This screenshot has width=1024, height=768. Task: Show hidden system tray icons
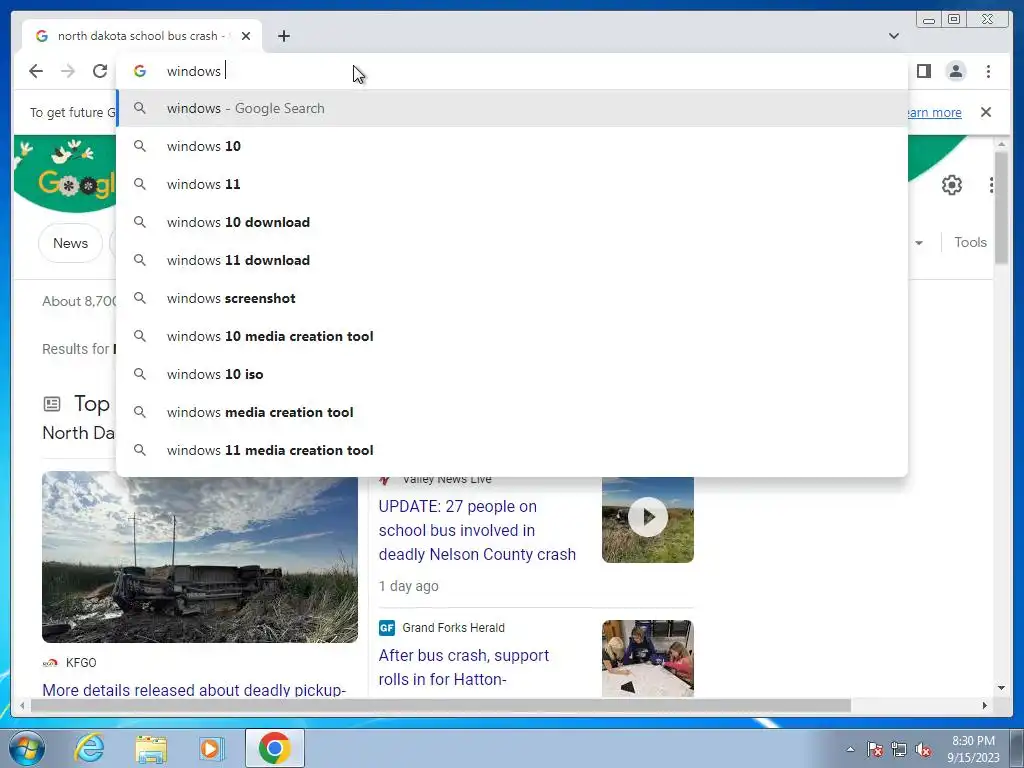pyautogui.click(x=850, y=749)
